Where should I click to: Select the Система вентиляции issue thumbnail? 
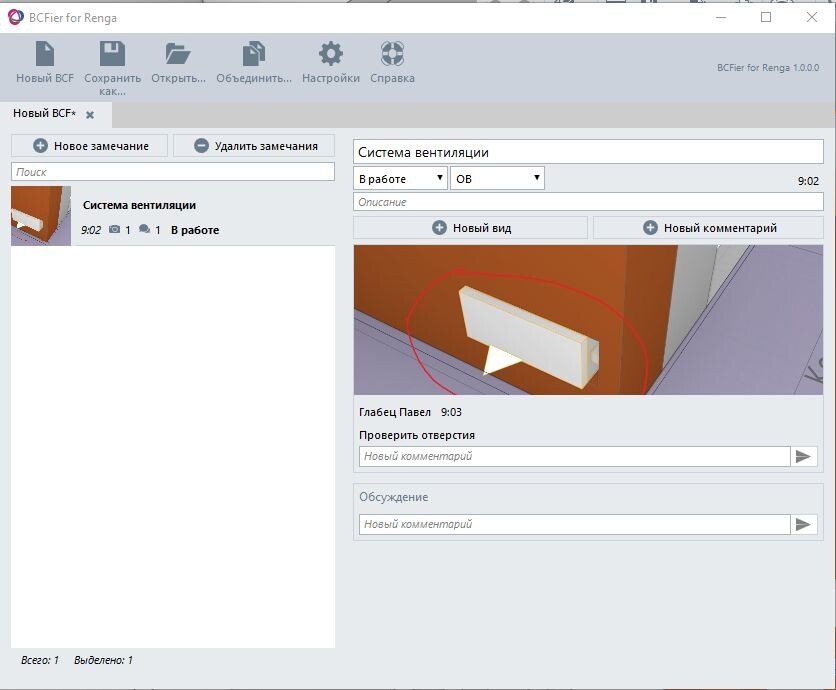point(41,216)
